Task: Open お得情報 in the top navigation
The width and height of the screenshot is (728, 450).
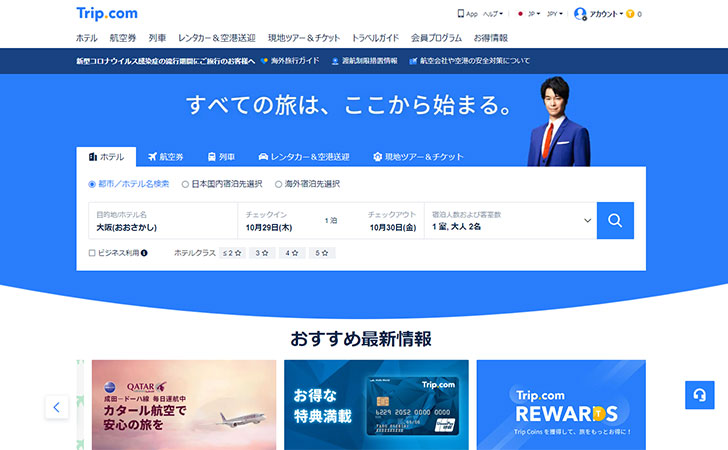Action: point(491,38)
